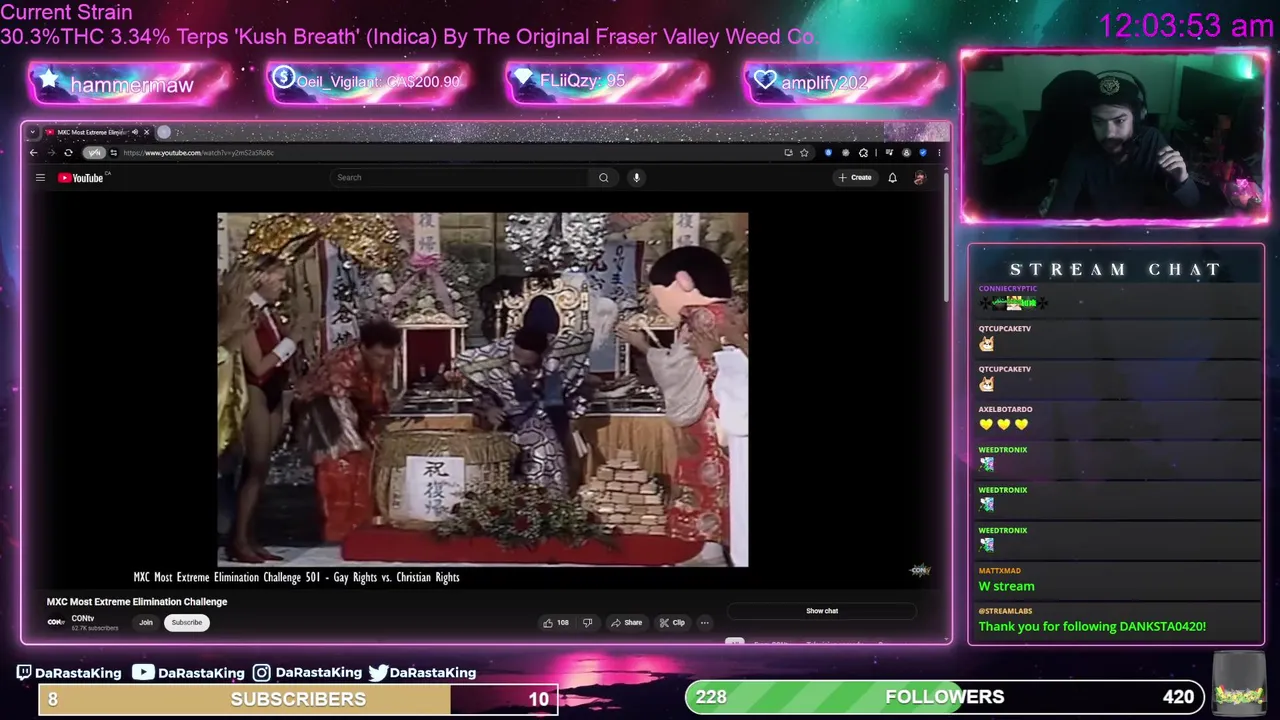The image size is (1280, 720).
Task: Click the hammermaw latest follower label
Action: point(130,85)
